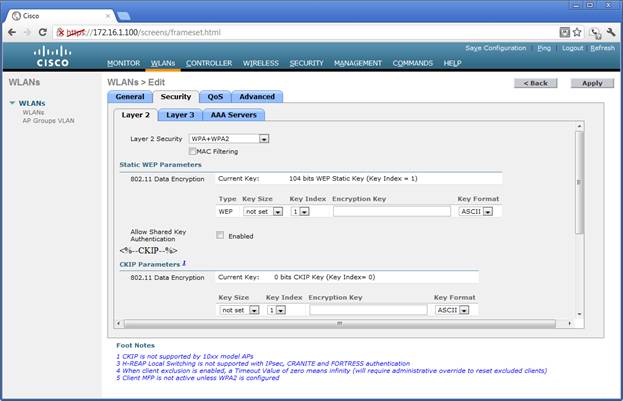Open the COMMANDS menu
Viewport: 623px width, 401px height.
pos(412,63)
